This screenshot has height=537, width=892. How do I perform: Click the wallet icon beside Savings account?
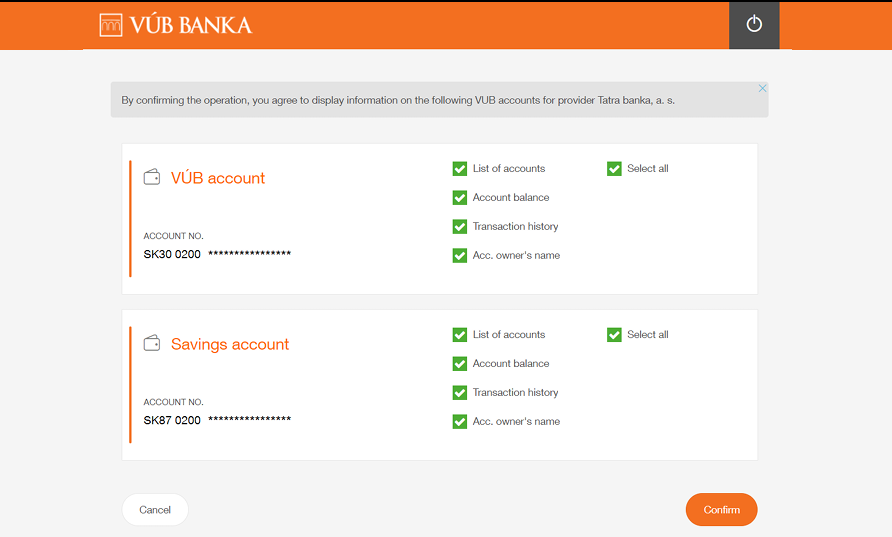[152, 343]
